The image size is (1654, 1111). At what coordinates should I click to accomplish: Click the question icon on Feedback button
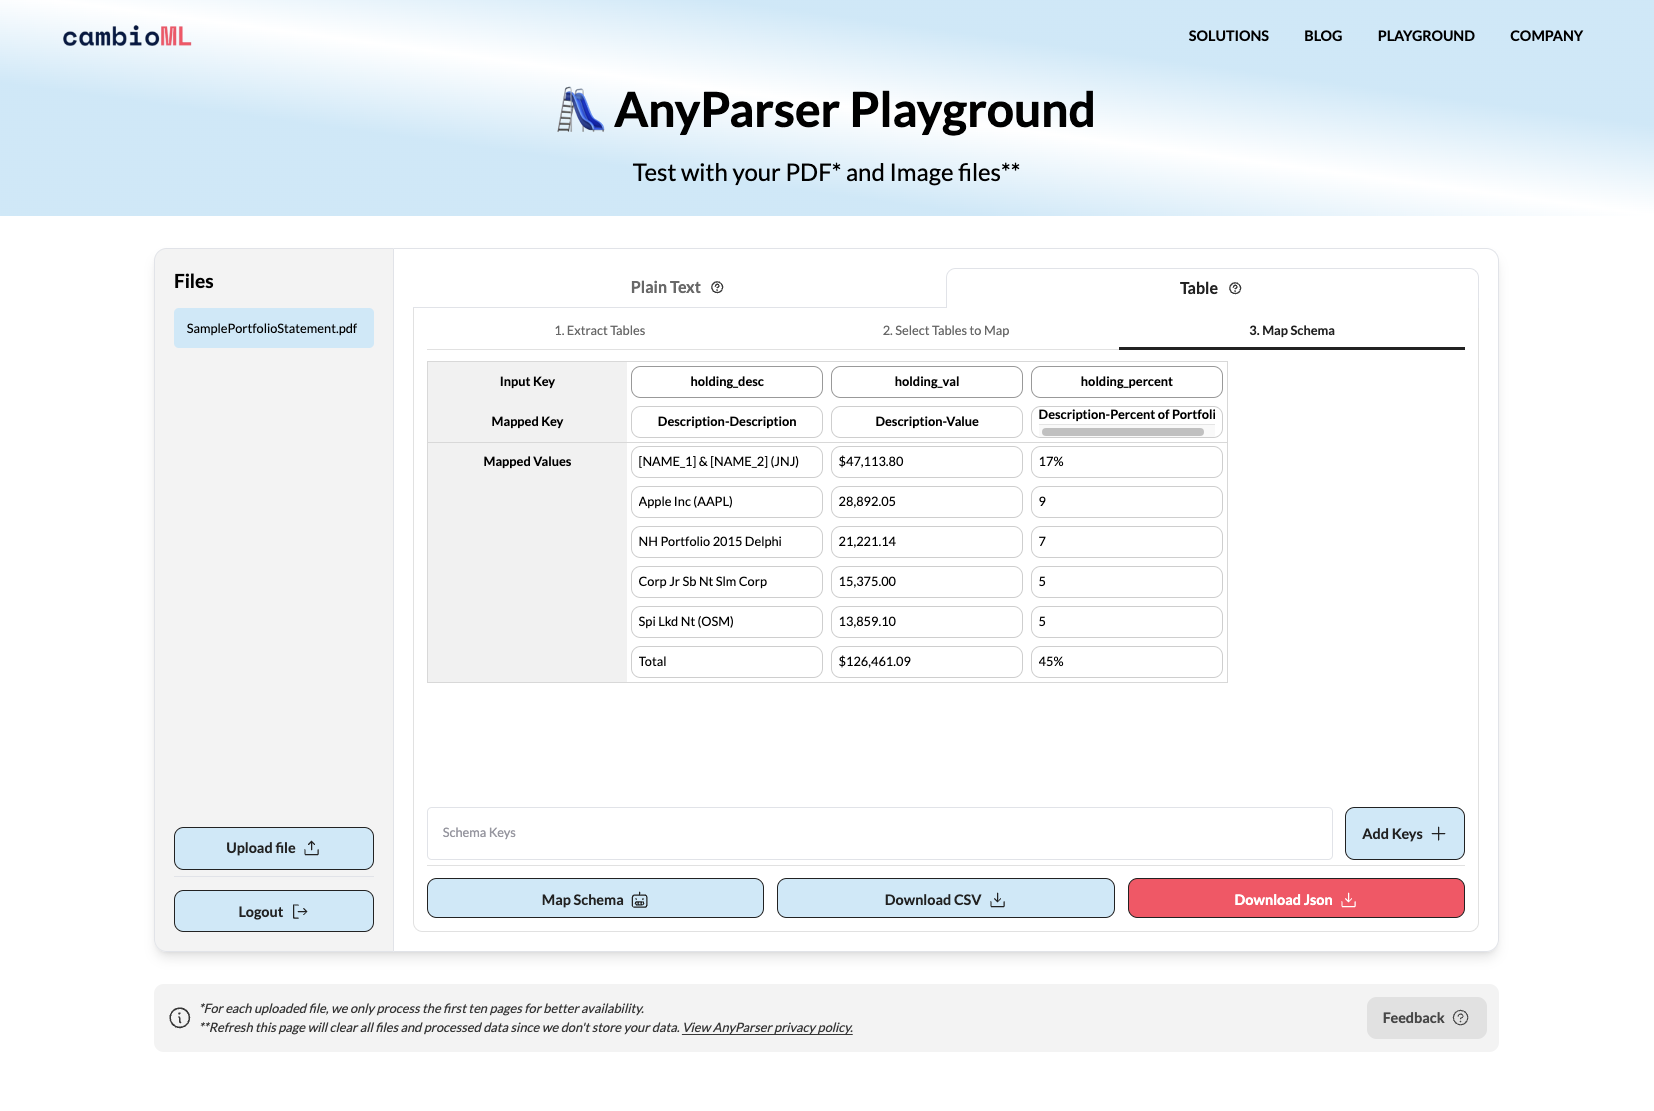pyautogui.click(x=1461, y=1018)
